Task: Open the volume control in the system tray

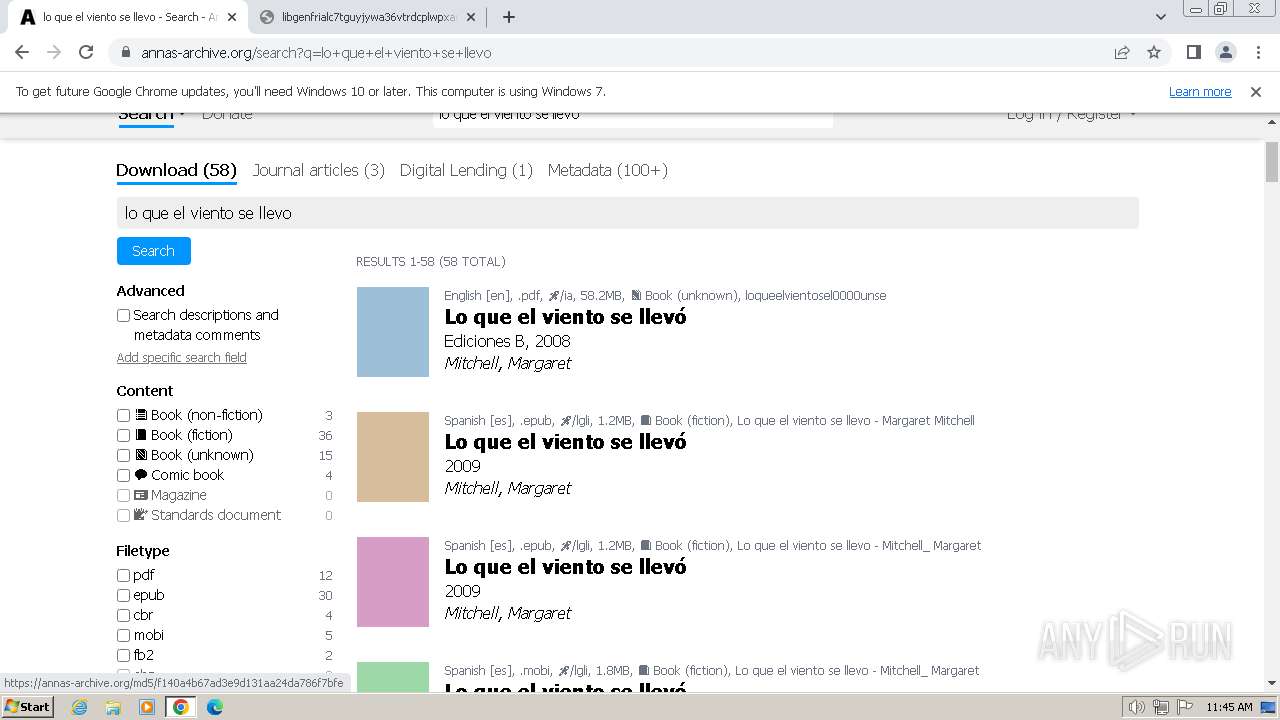Action: click(1137, 707)
